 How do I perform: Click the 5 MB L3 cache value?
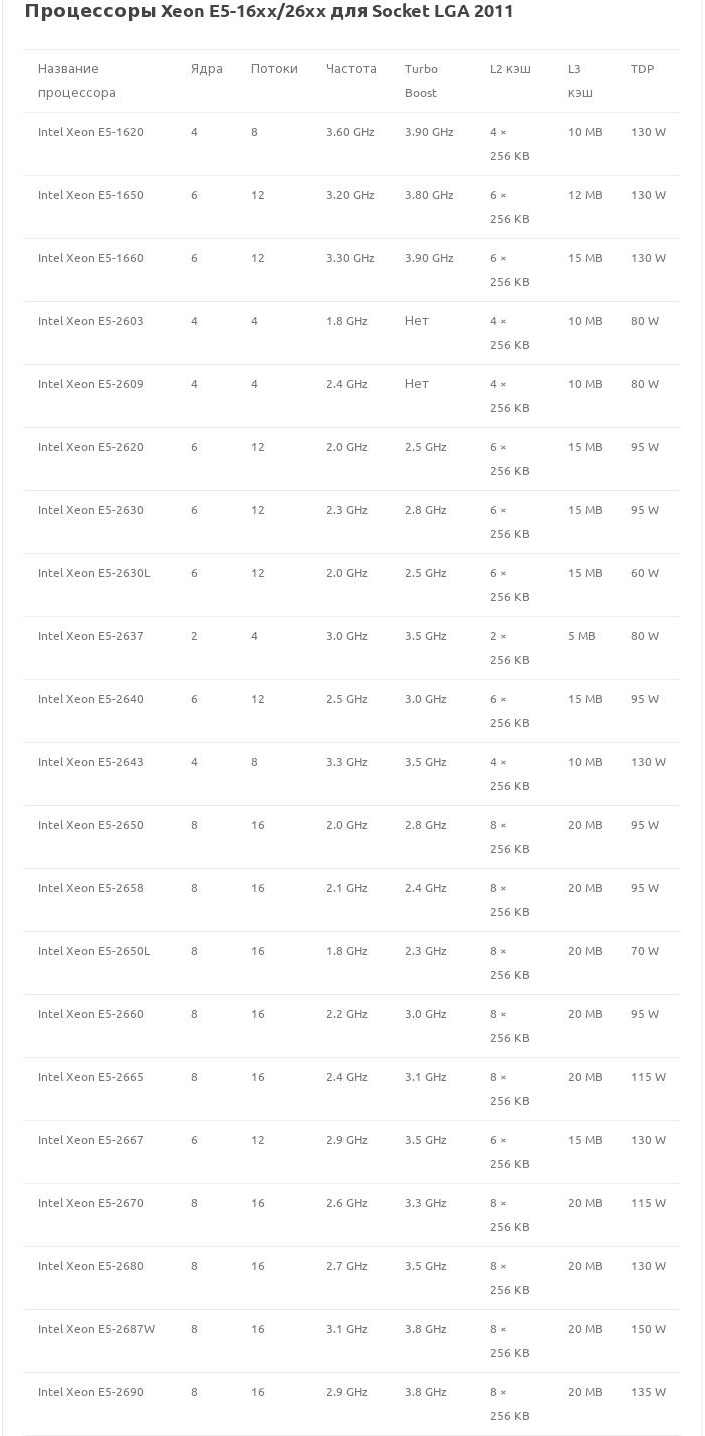tap(581, 636)
